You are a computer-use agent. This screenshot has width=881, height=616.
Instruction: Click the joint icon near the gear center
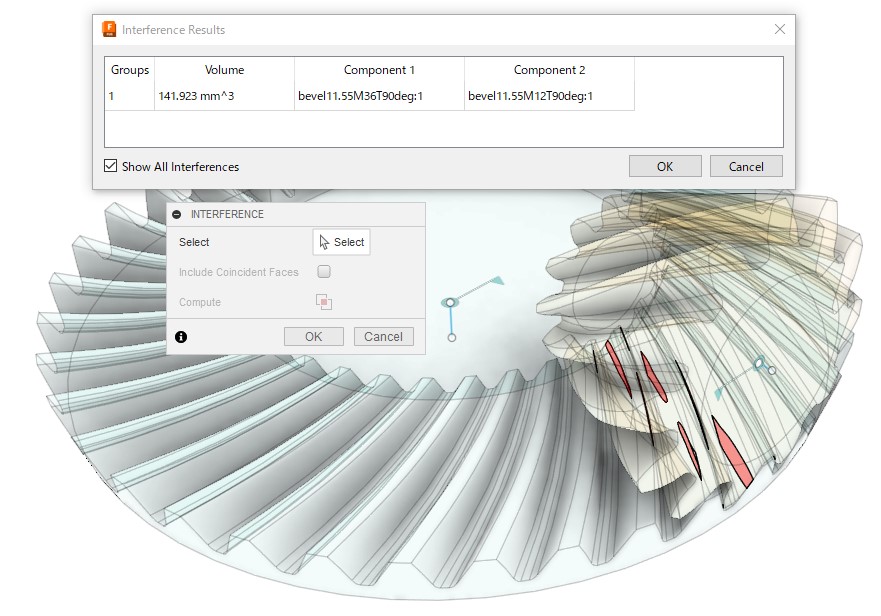pos(451,302)
